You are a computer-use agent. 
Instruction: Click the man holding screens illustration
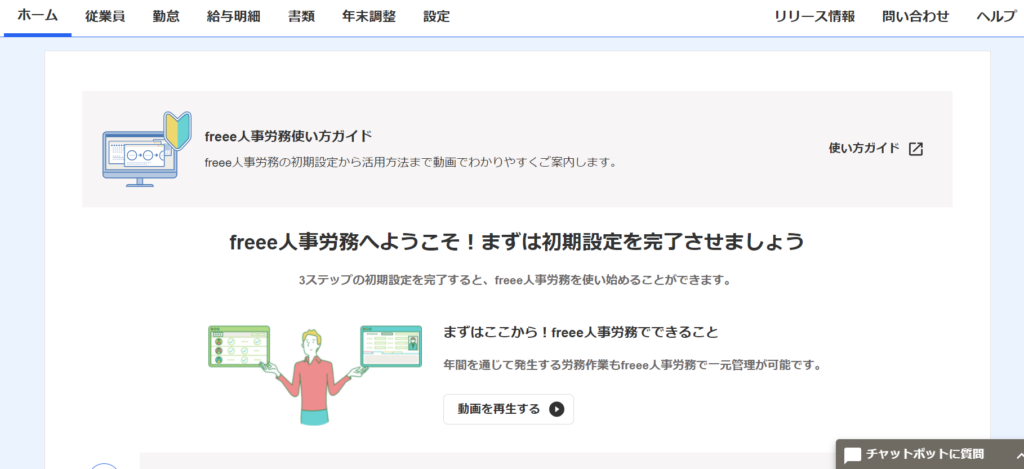[x=315, y=374]
